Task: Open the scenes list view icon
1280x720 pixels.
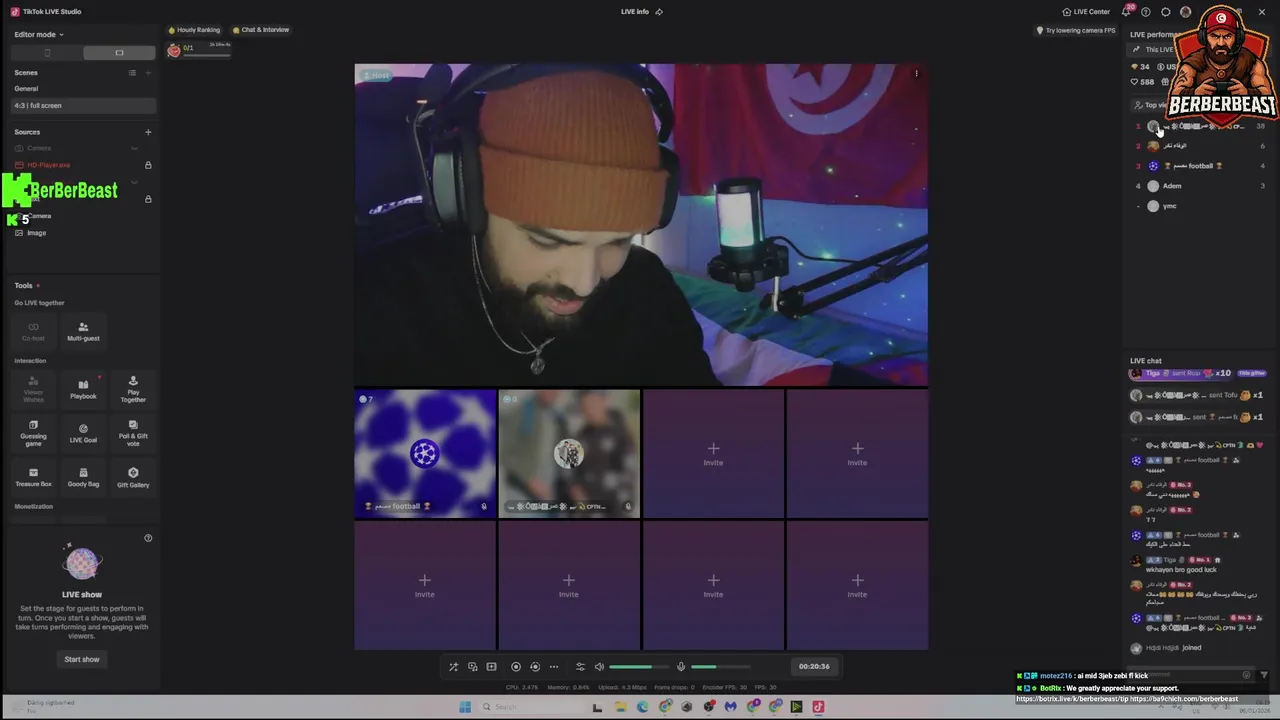Action: coord(132,73)
